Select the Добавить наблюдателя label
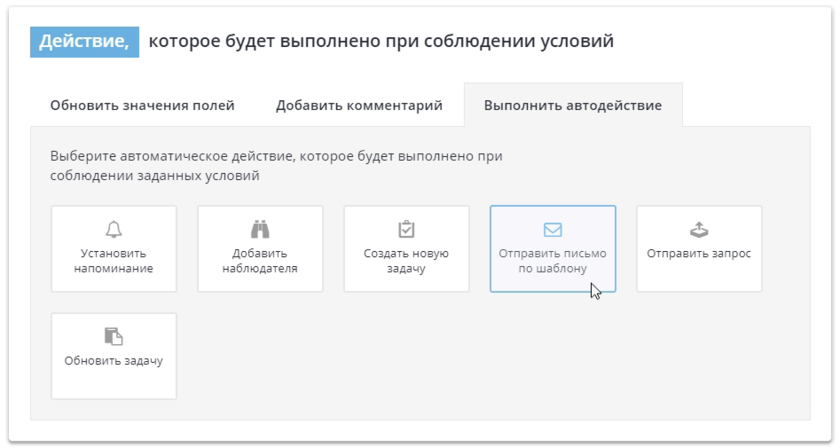Viewport: 840px width, 448px height. click(260, 261)
